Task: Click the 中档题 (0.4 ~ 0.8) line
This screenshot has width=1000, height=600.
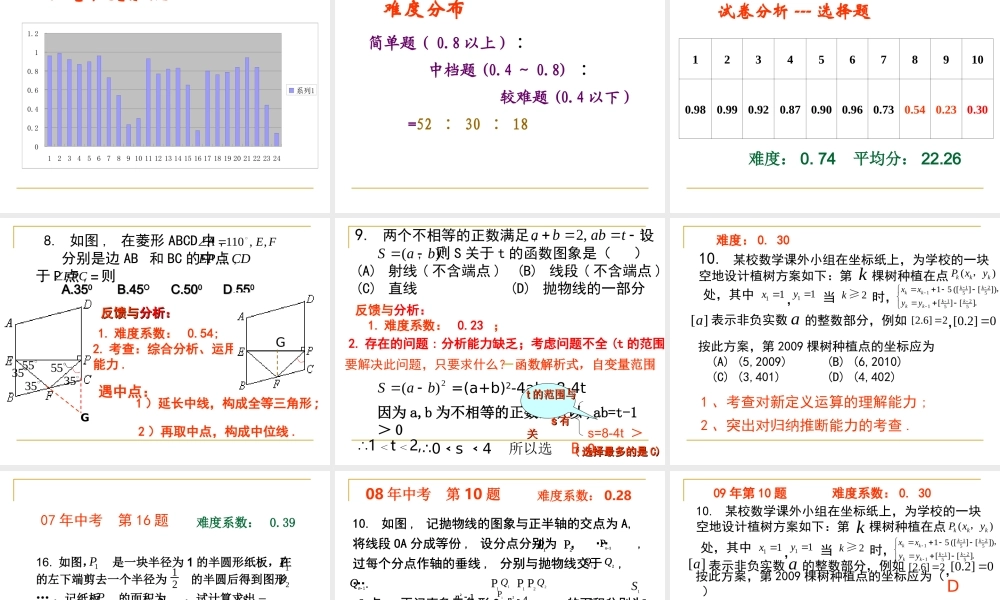Action: point(508,70)
